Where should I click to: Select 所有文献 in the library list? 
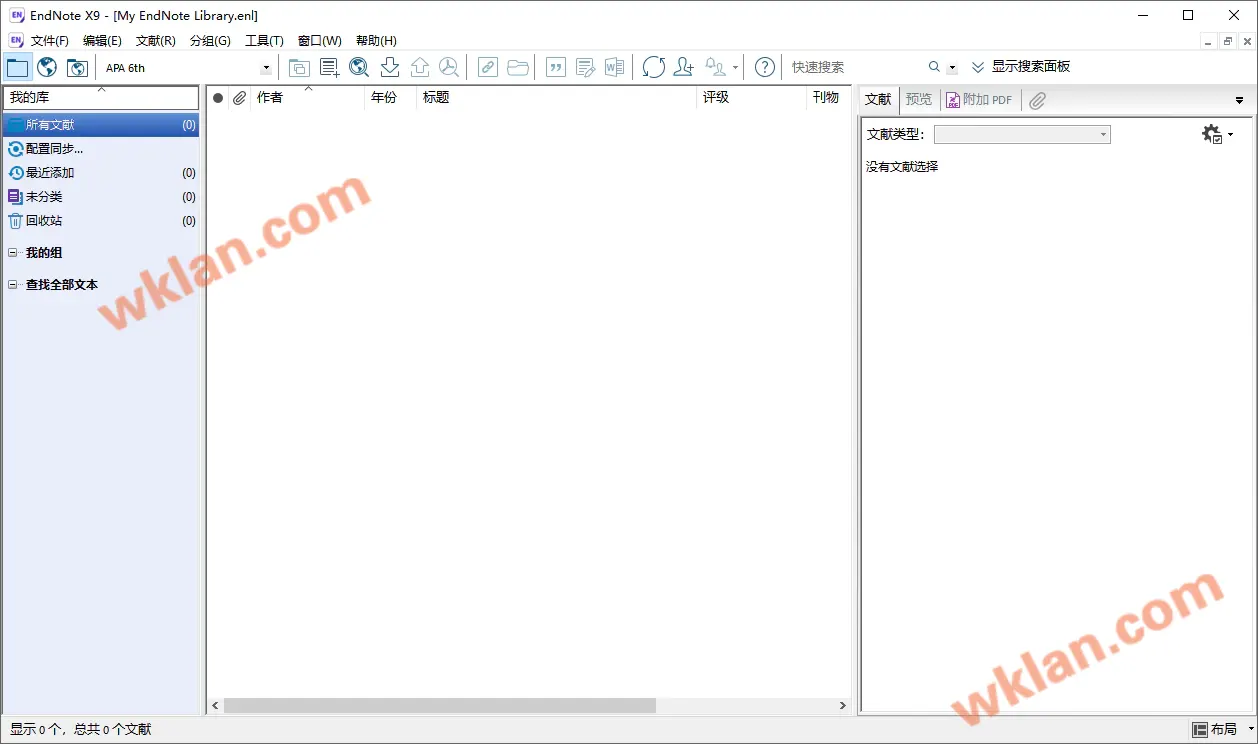tap(101, 125)
